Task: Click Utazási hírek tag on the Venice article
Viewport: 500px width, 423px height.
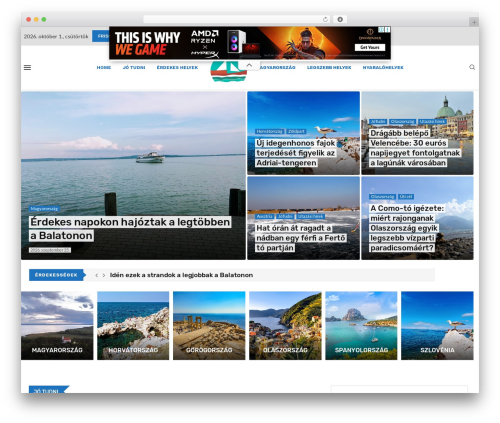Action: (x=432, y=122)
